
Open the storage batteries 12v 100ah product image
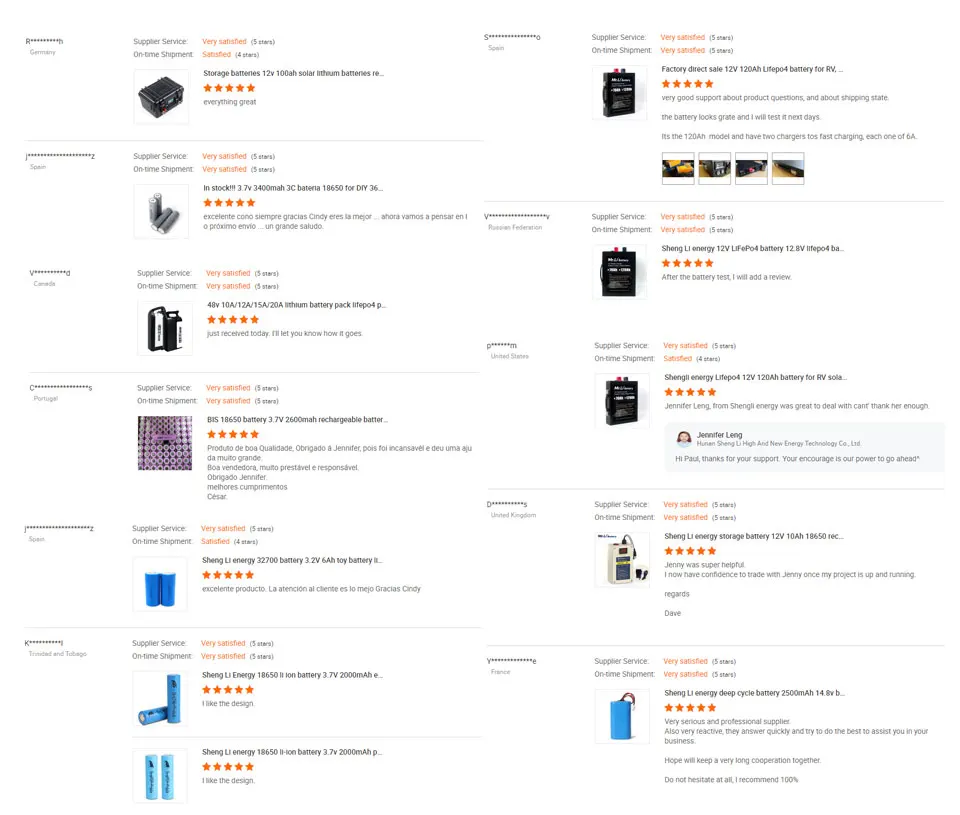(161, 96)
